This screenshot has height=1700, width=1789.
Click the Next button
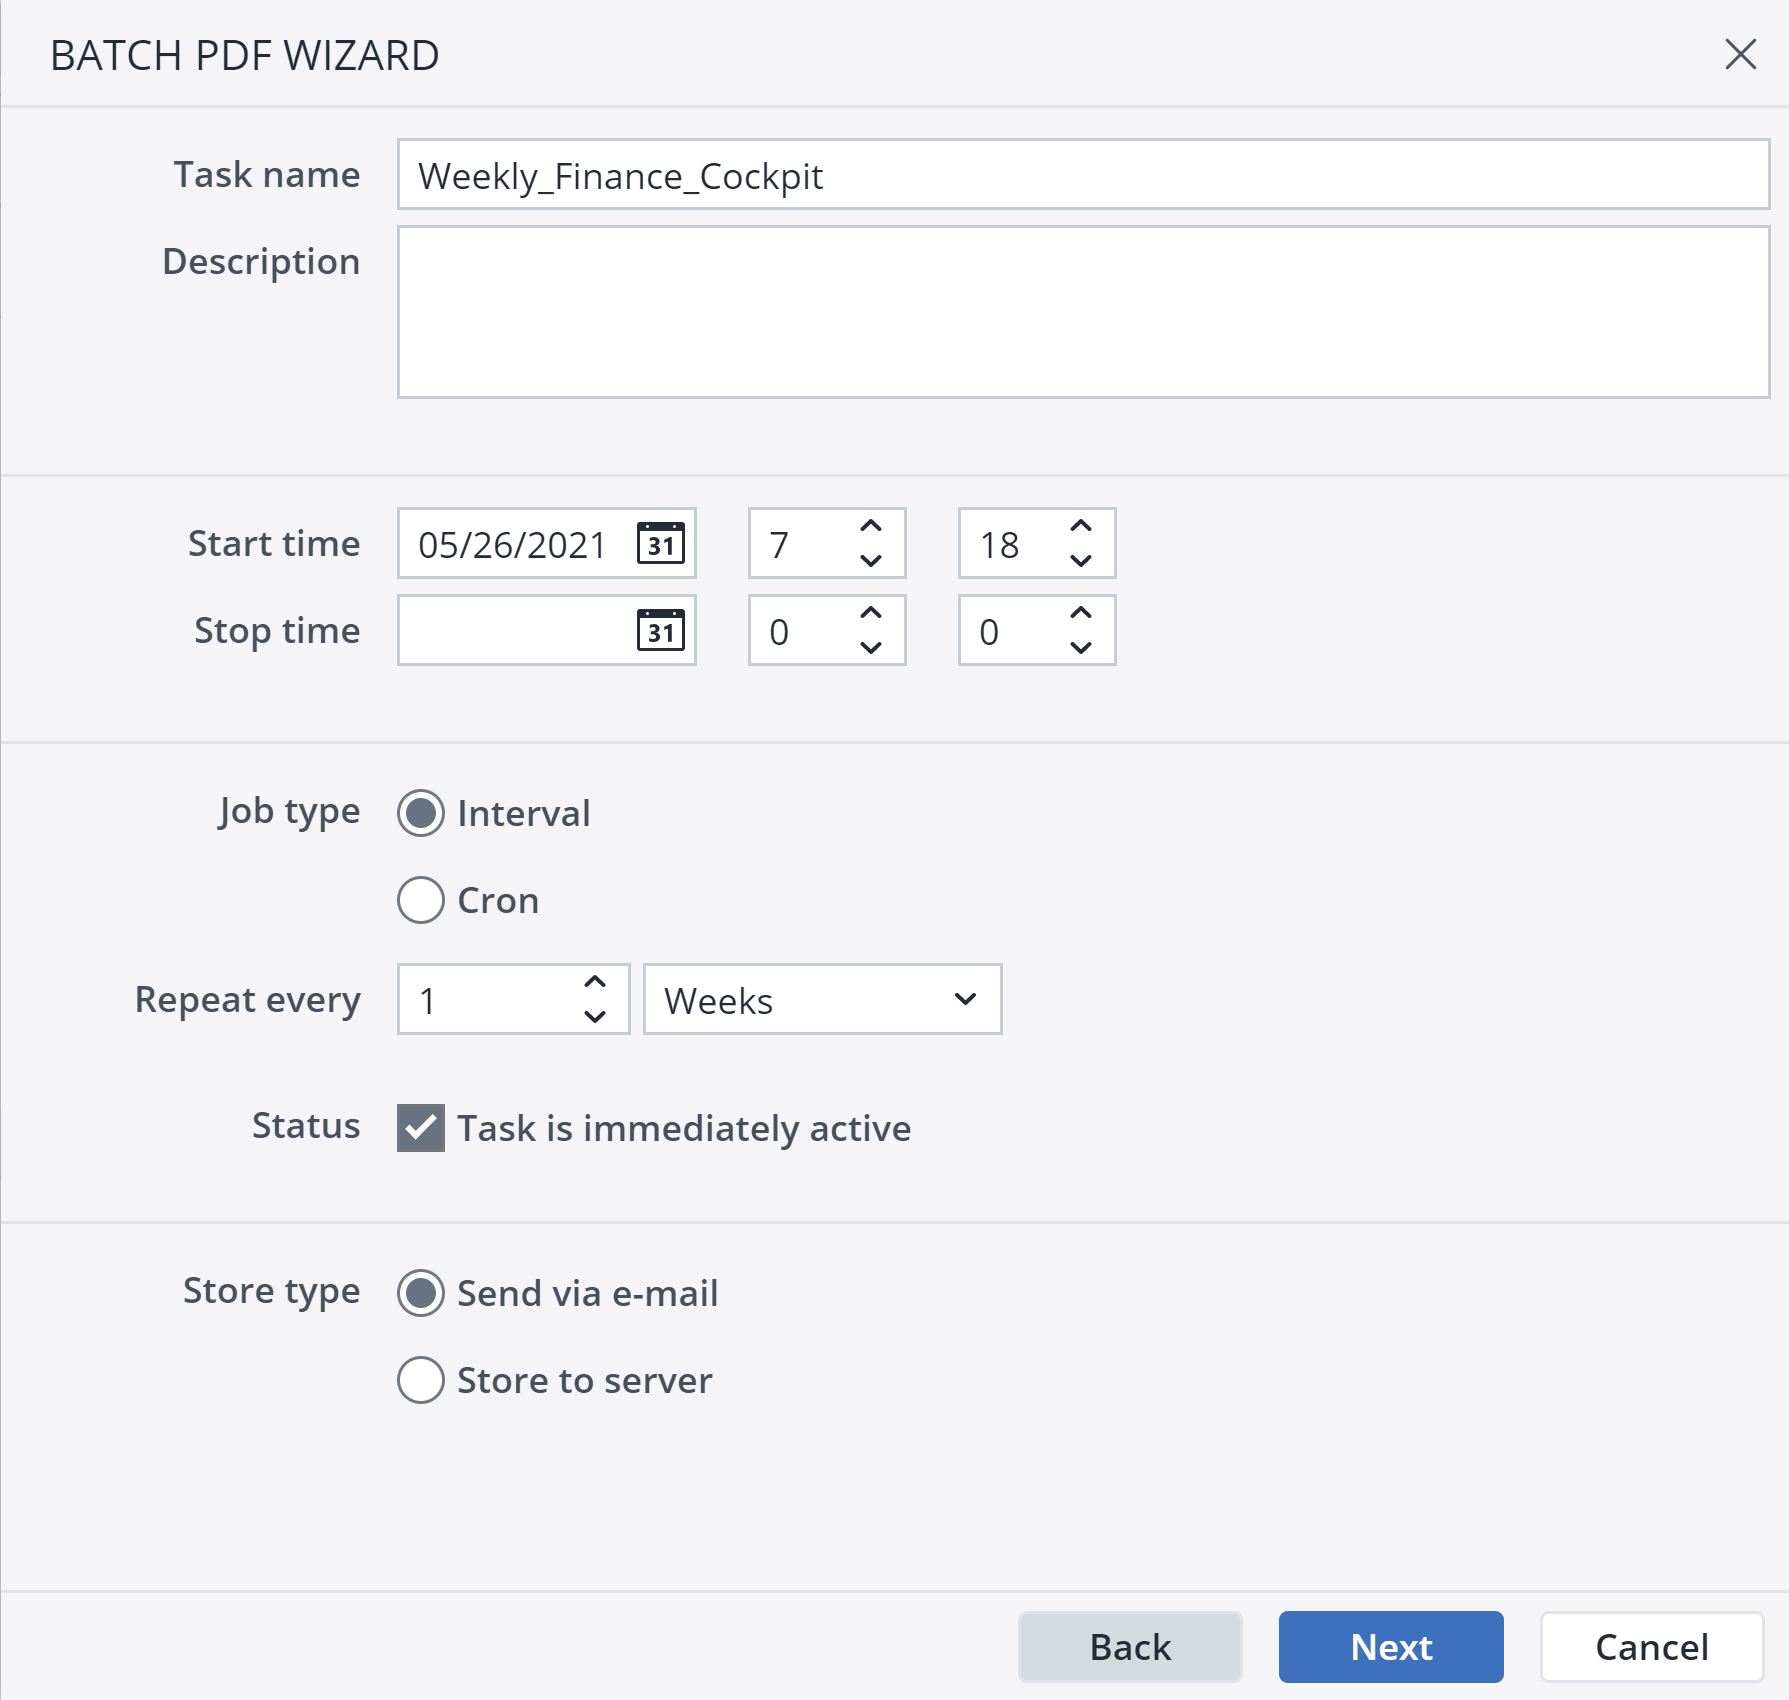[x=1390, y=1647]
